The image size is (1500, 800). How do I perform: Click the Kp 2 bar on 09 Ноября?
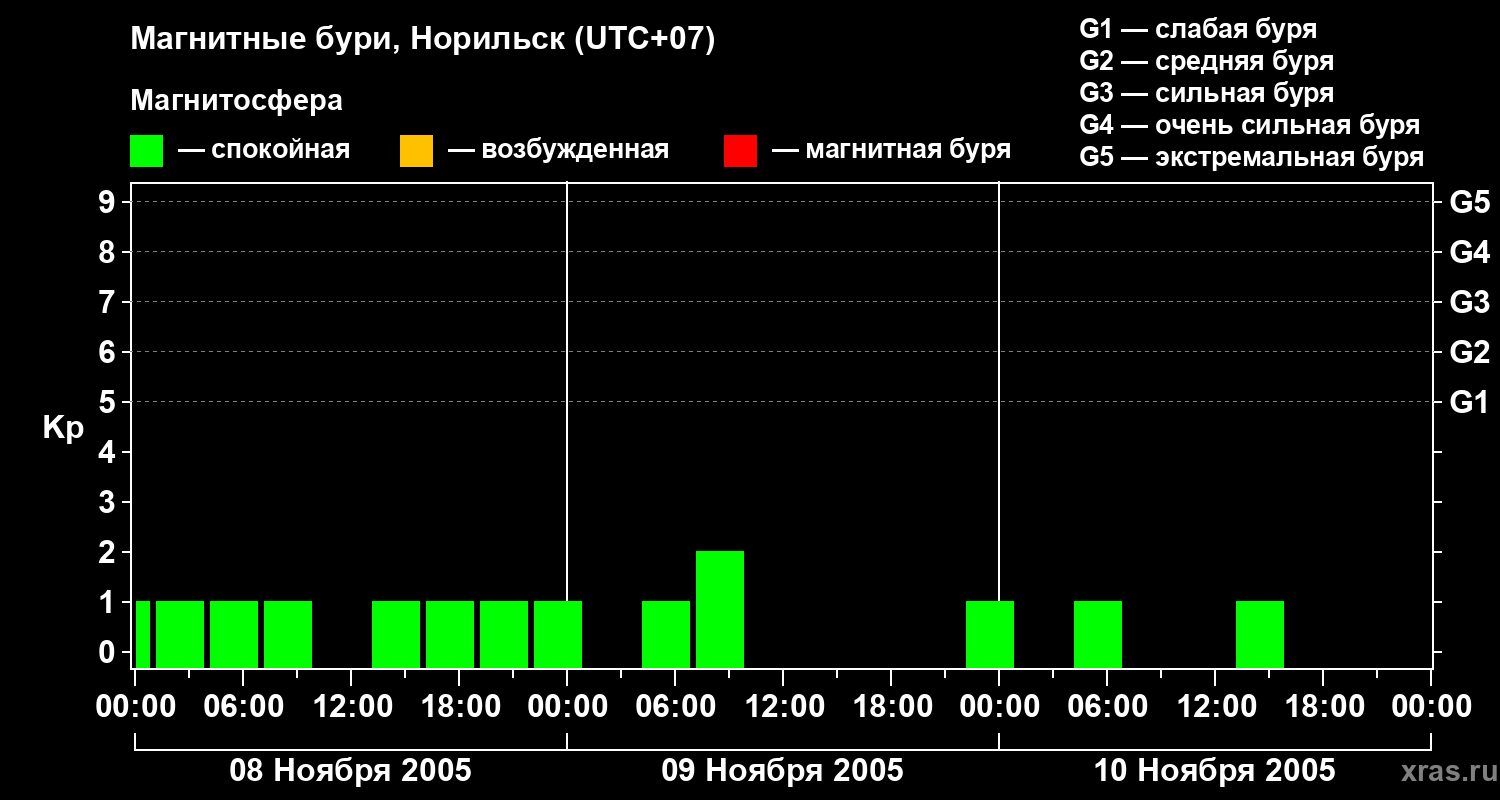click(x=720, y=609)
